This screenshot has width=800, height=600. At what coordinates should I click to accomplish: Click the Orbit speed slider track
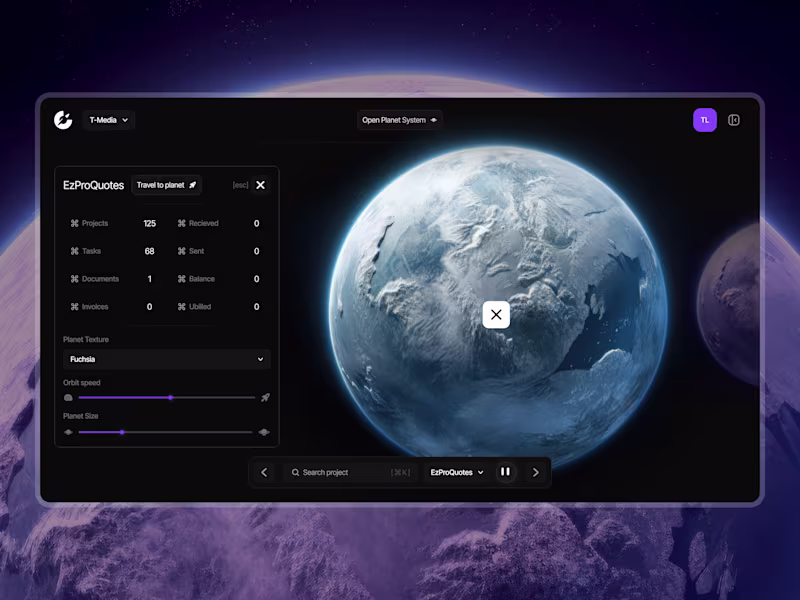tap(167, 397)
